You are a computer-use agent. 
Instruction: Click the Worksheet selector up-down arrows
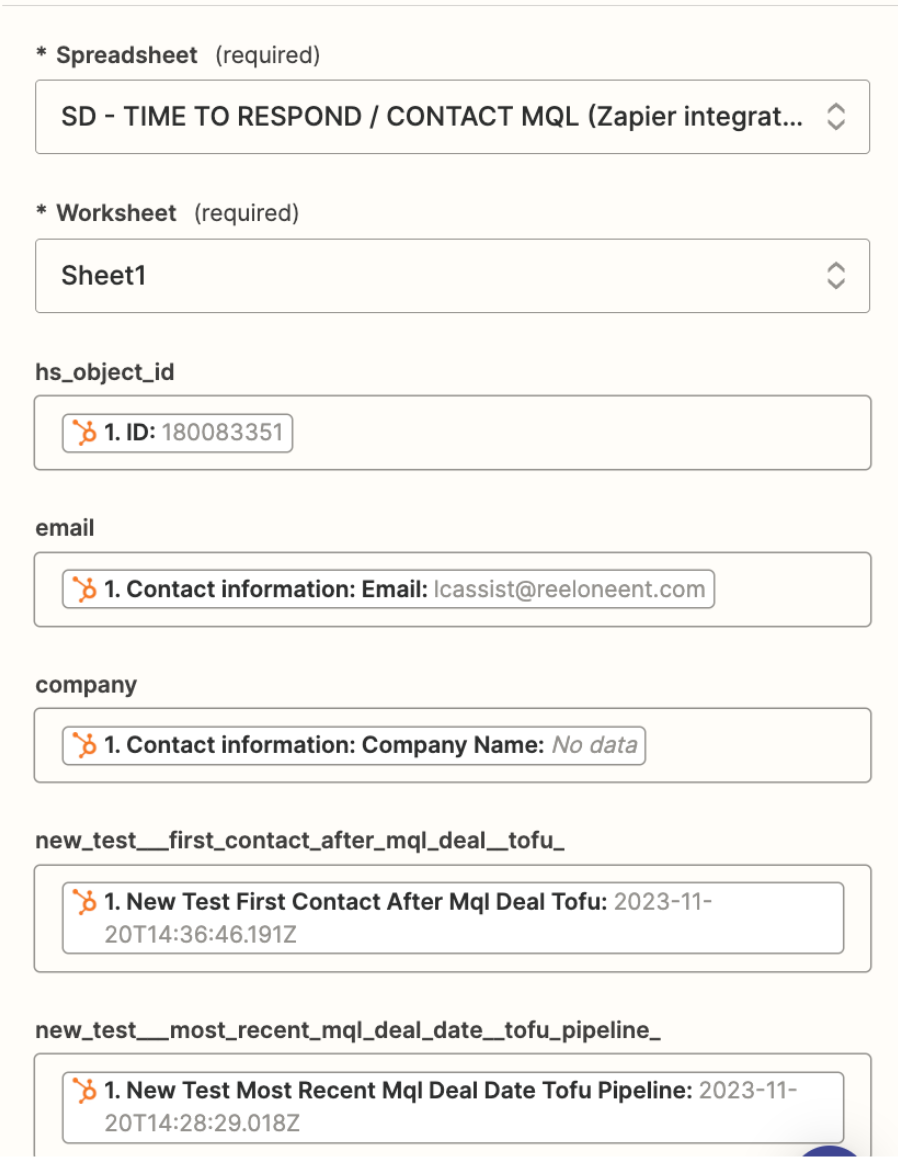(835, 276)
